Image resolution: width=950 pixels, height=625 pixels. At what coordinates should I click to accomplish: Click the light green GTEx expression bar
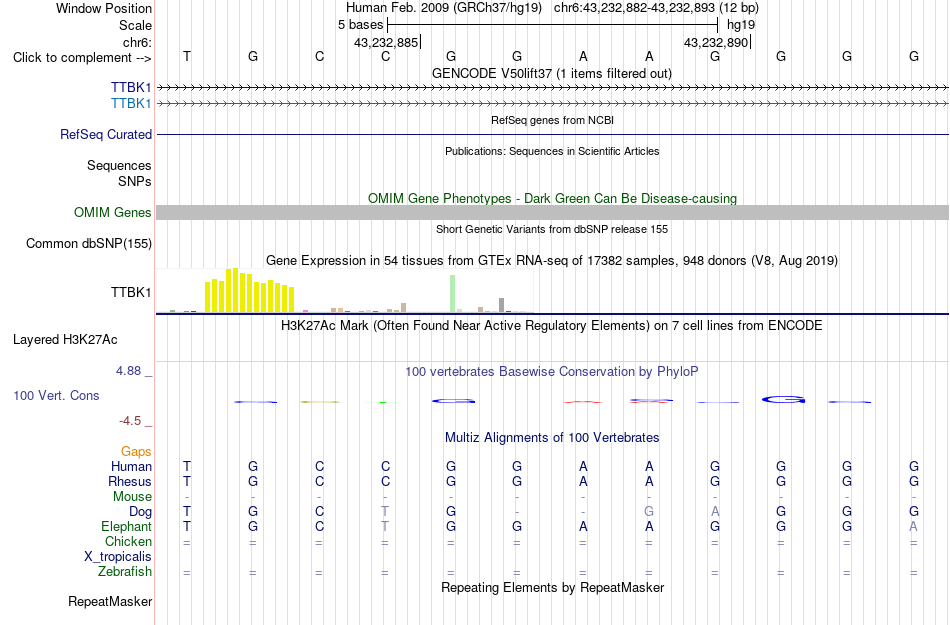pyautogui.click(x=452, y=294)
